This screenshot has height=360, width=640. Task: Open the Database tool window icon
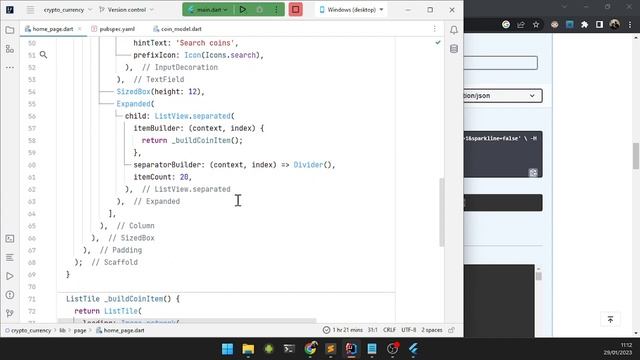click(454, 49)
